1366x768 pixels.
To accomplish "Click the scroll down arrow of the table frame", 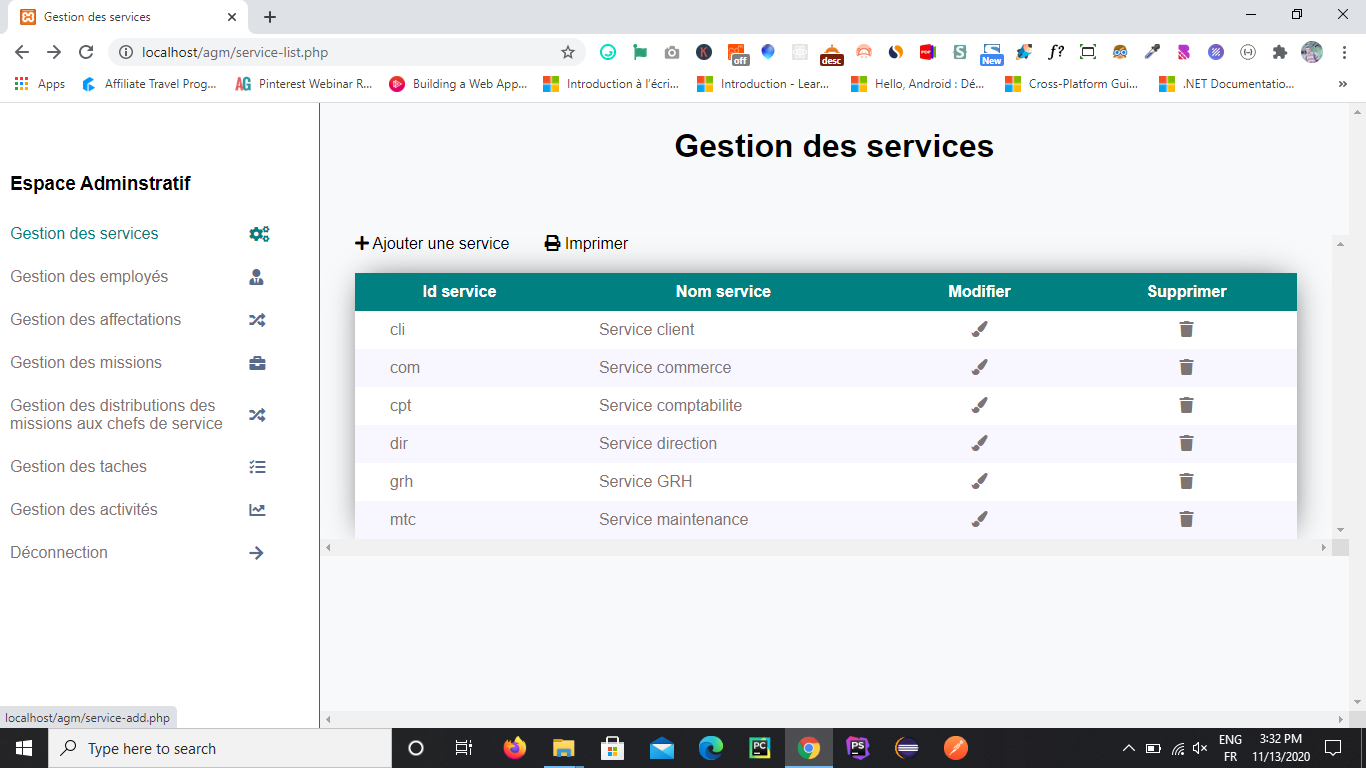I will [1340, 530].
